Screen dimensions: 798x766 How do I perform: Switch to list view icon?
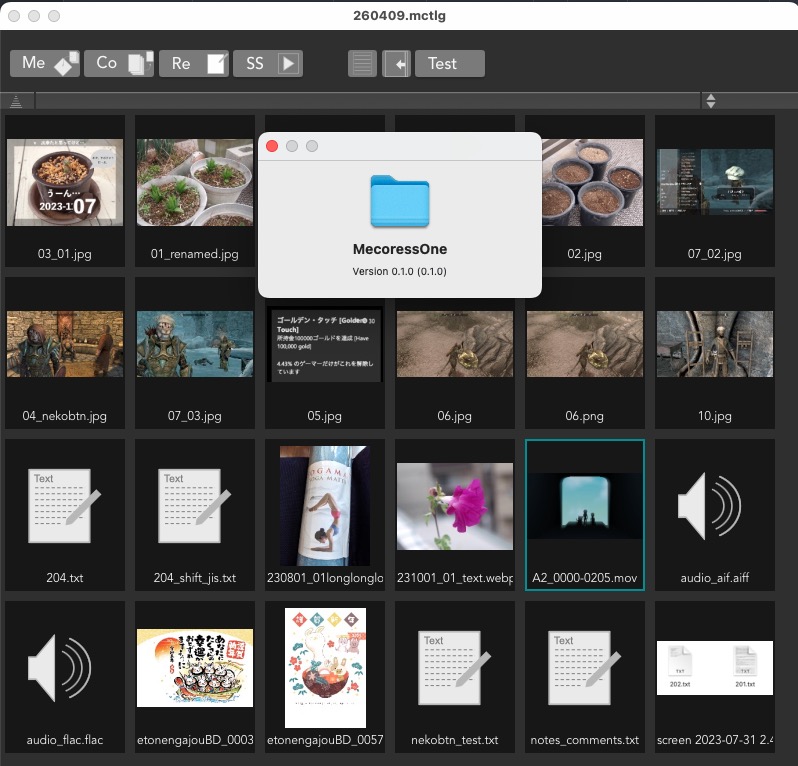pos(362,64)
